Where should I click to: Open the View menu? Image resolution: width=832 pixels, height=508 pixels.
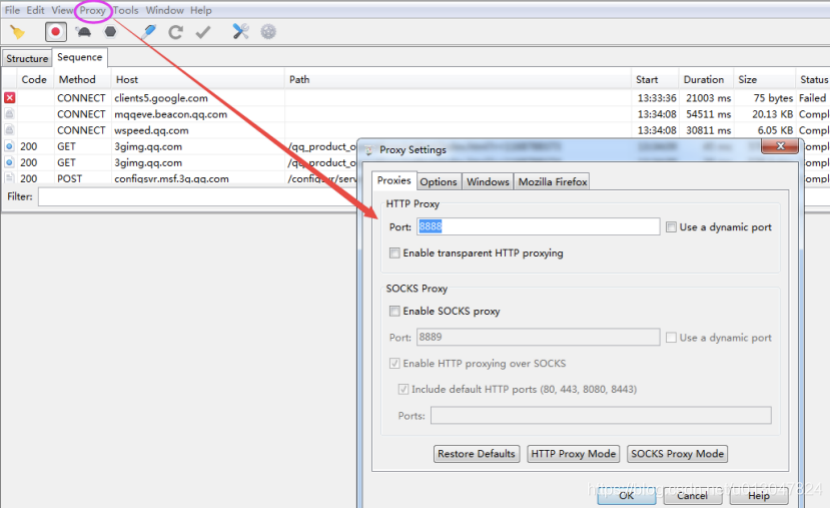coord(62,10)
